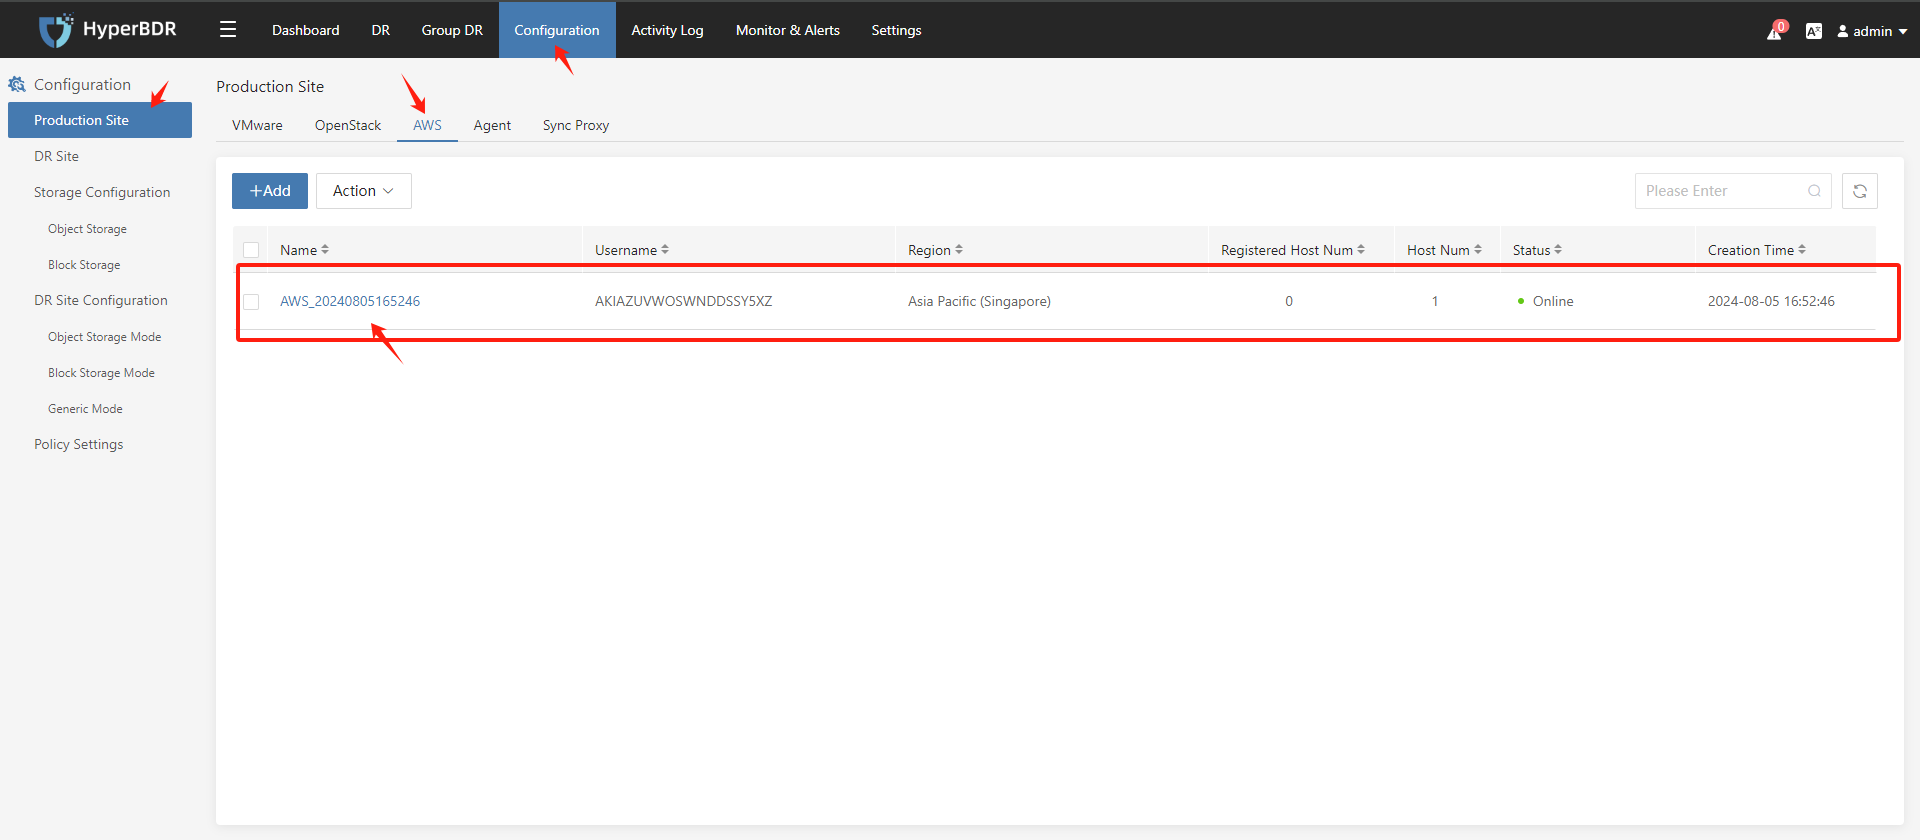Select DR Site in sidebar
Viewport: 1920px width, 840px height.
click(x=56, y=156)
